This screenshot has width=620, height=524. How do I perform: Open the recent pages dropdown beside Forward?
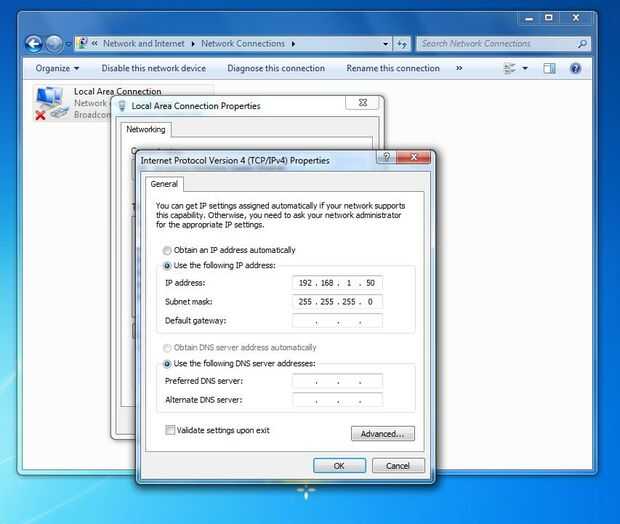(68, 44)
